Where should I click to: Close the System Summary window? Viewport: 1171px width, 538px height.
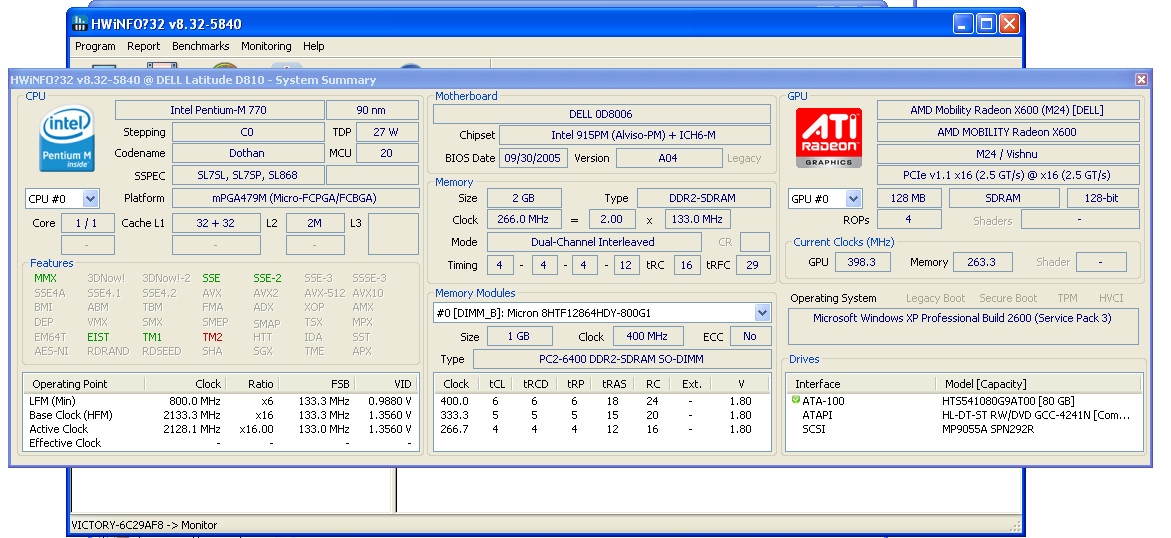pyautogui.click(x=1141, y=79)
